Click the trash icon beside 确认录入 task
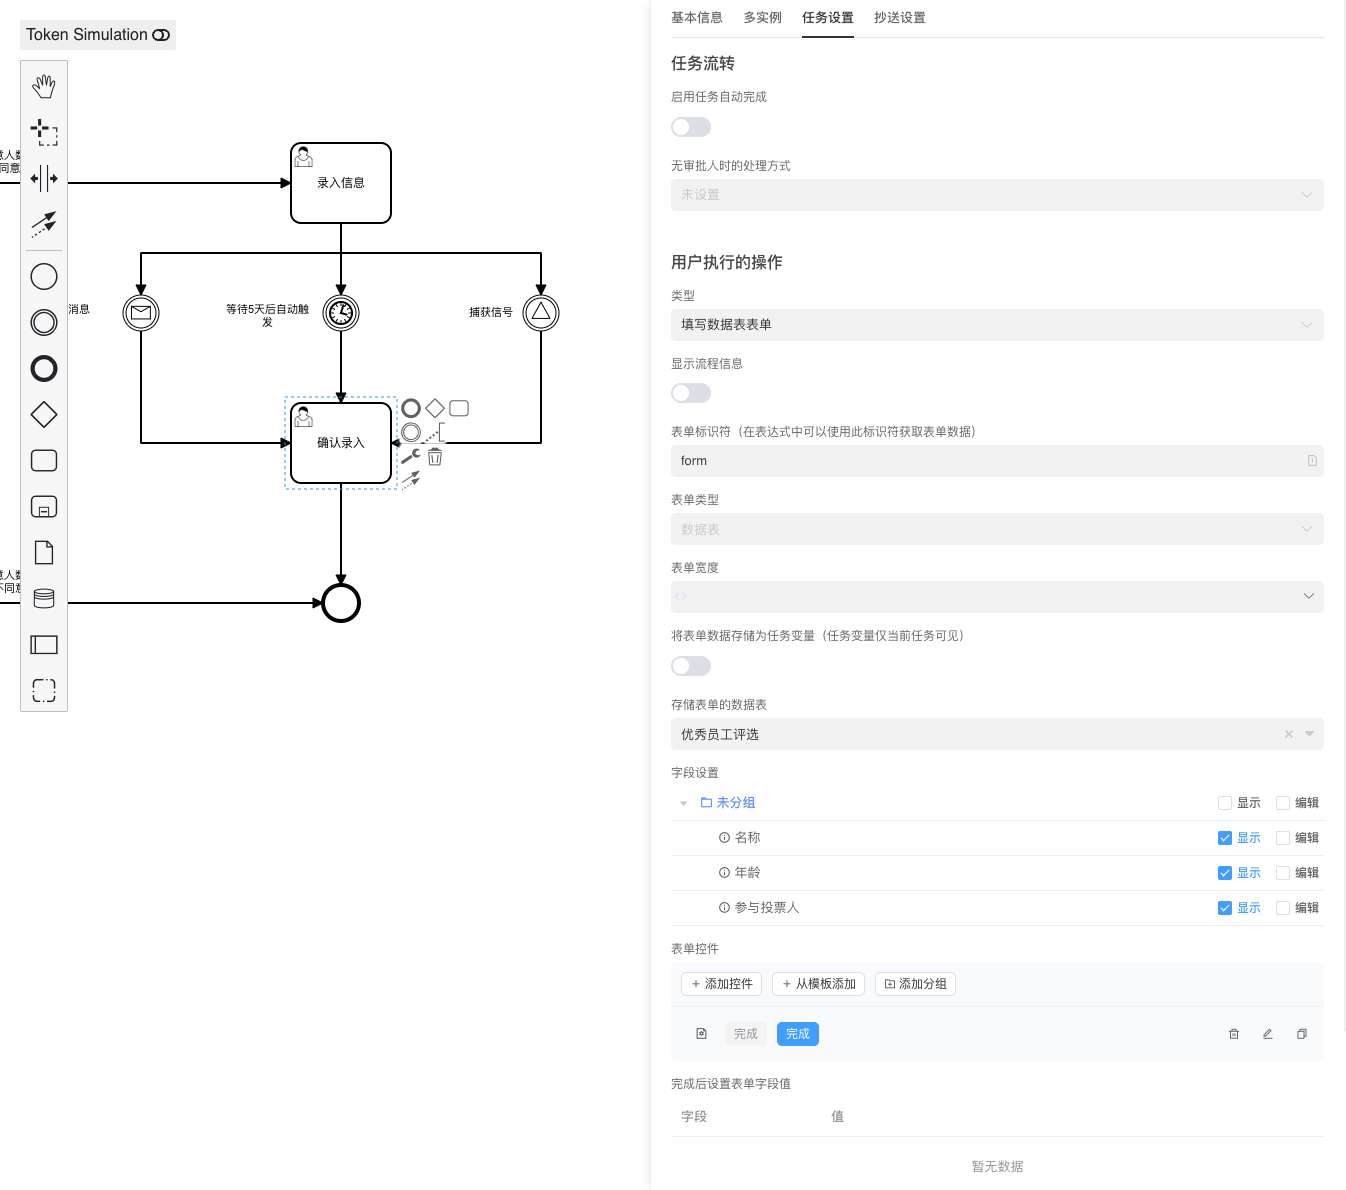1346x1190 pixels. (435, 457)
